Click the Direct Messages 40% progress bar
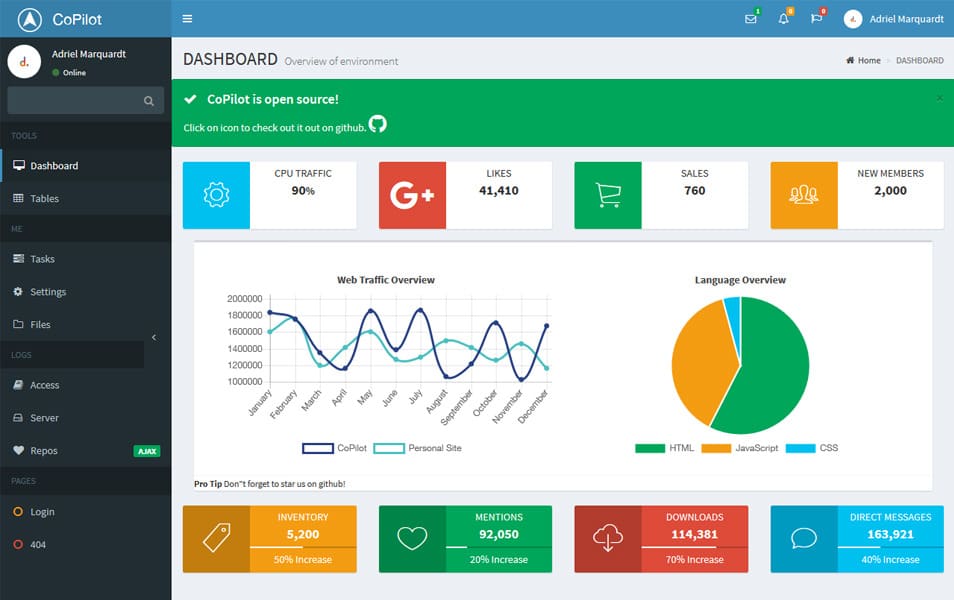The image size is (954, 600). point(890,548)
